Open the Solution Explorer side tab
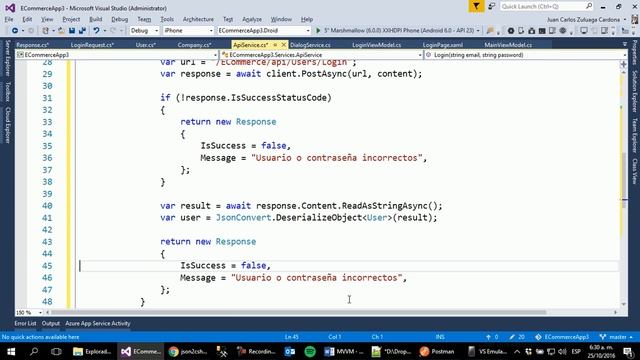640x360 pixels. [635, 91]
